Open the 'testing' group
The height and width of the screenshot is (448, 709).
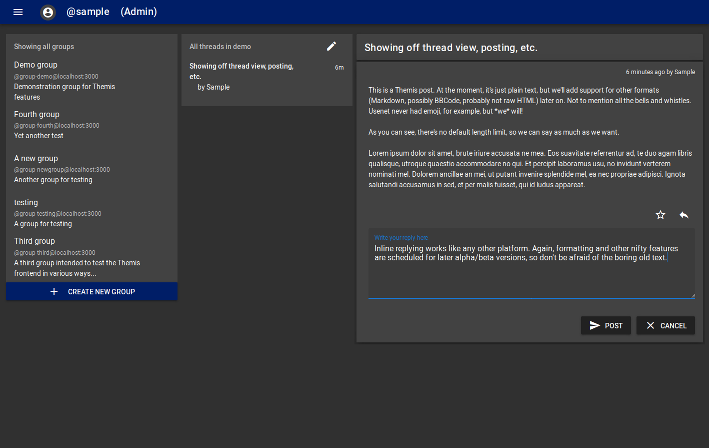click(26, 202)
